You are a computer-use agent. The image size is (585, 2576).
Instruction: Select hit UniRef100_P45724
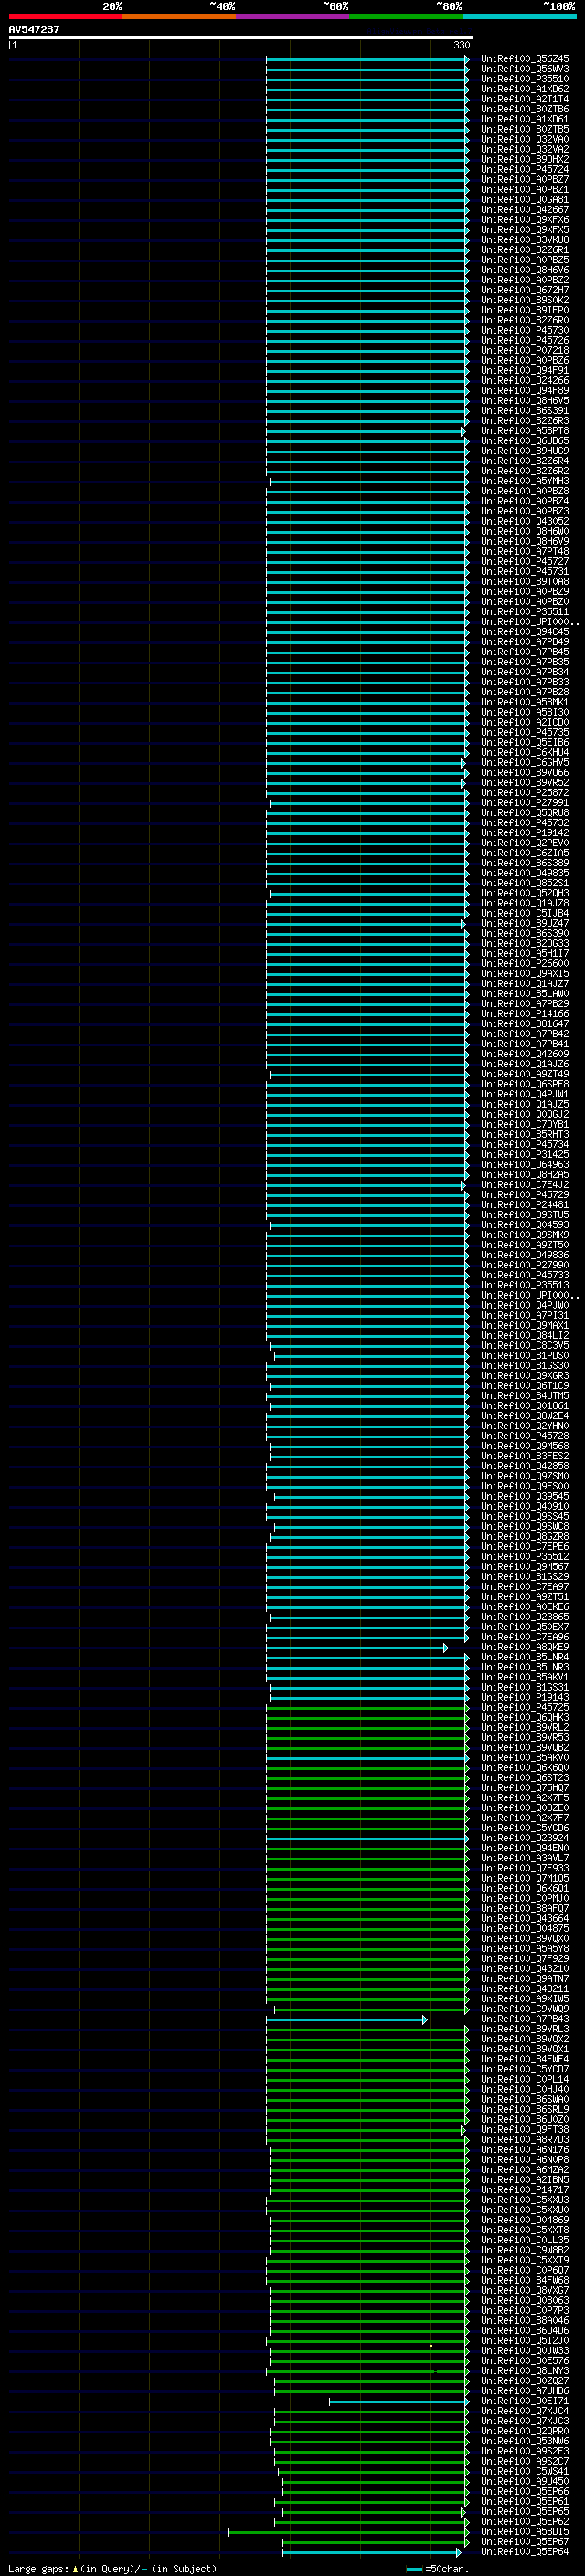tap(524, 170)
